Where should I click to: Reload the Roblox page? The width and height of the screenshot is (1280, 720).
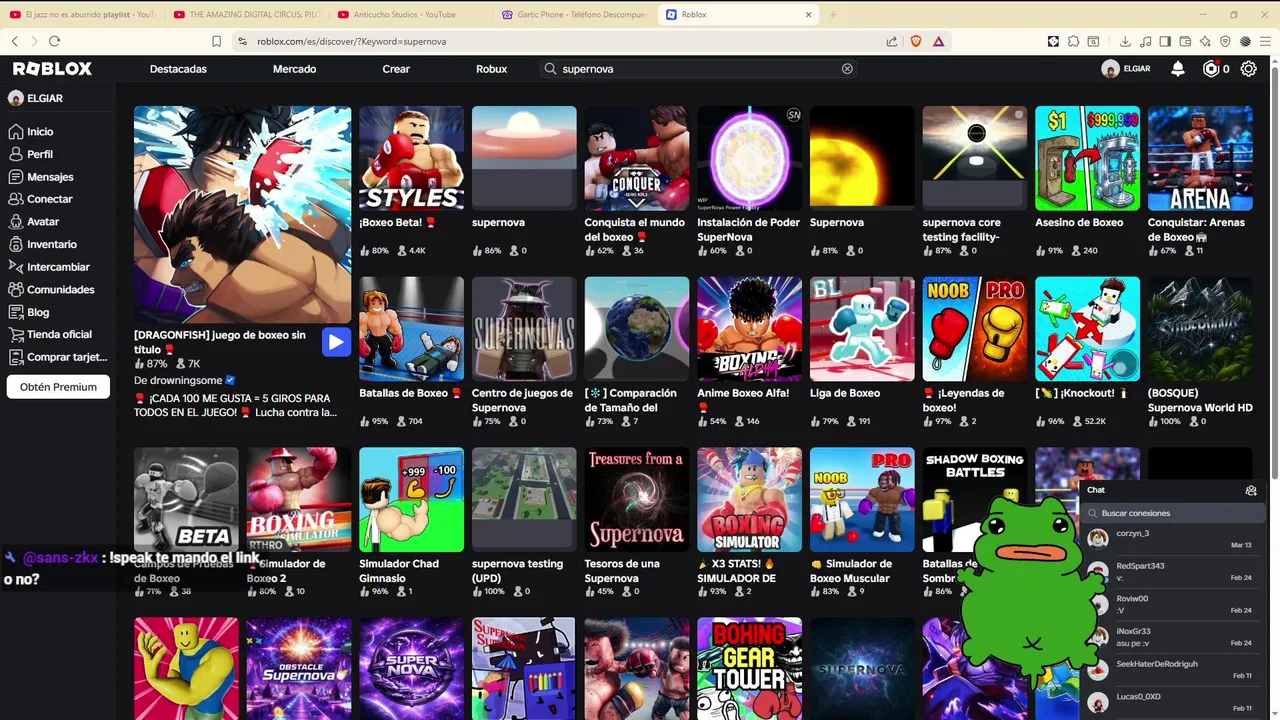(x=54, y=41)
